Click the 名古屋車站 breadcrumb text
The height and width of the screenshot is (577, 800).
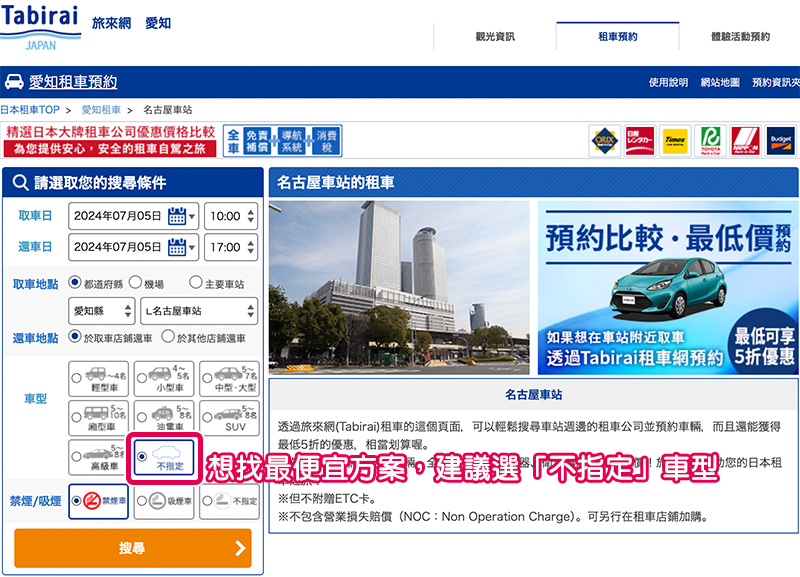coord(167,110)
